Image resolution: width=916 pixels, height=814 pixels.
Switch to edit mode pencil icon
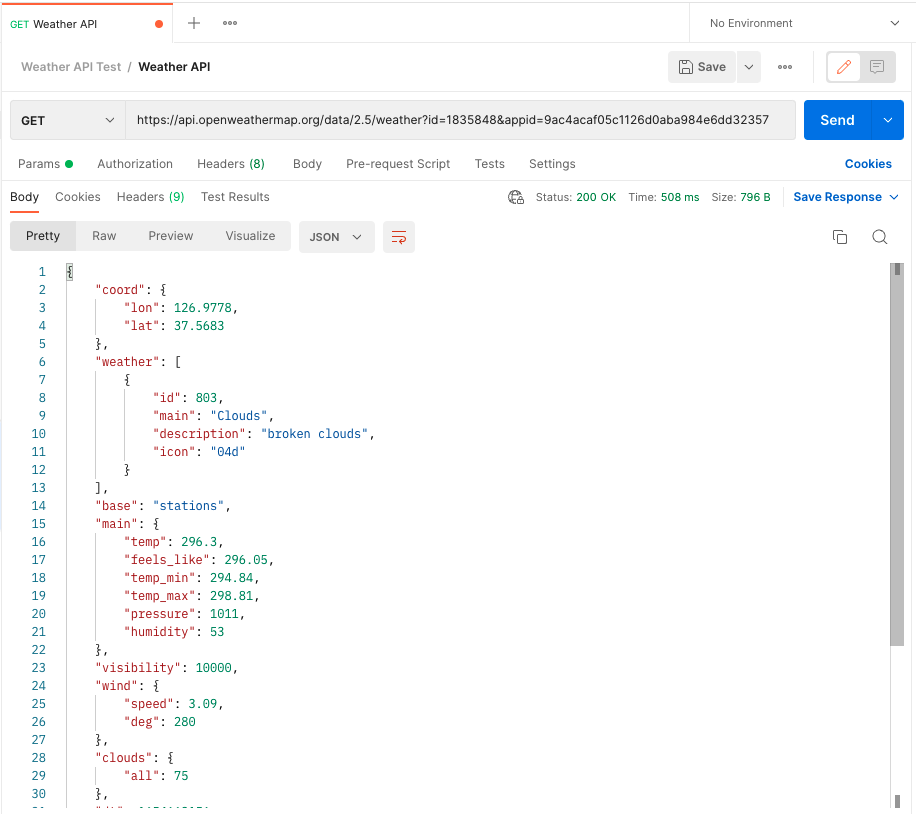[843, 67]
